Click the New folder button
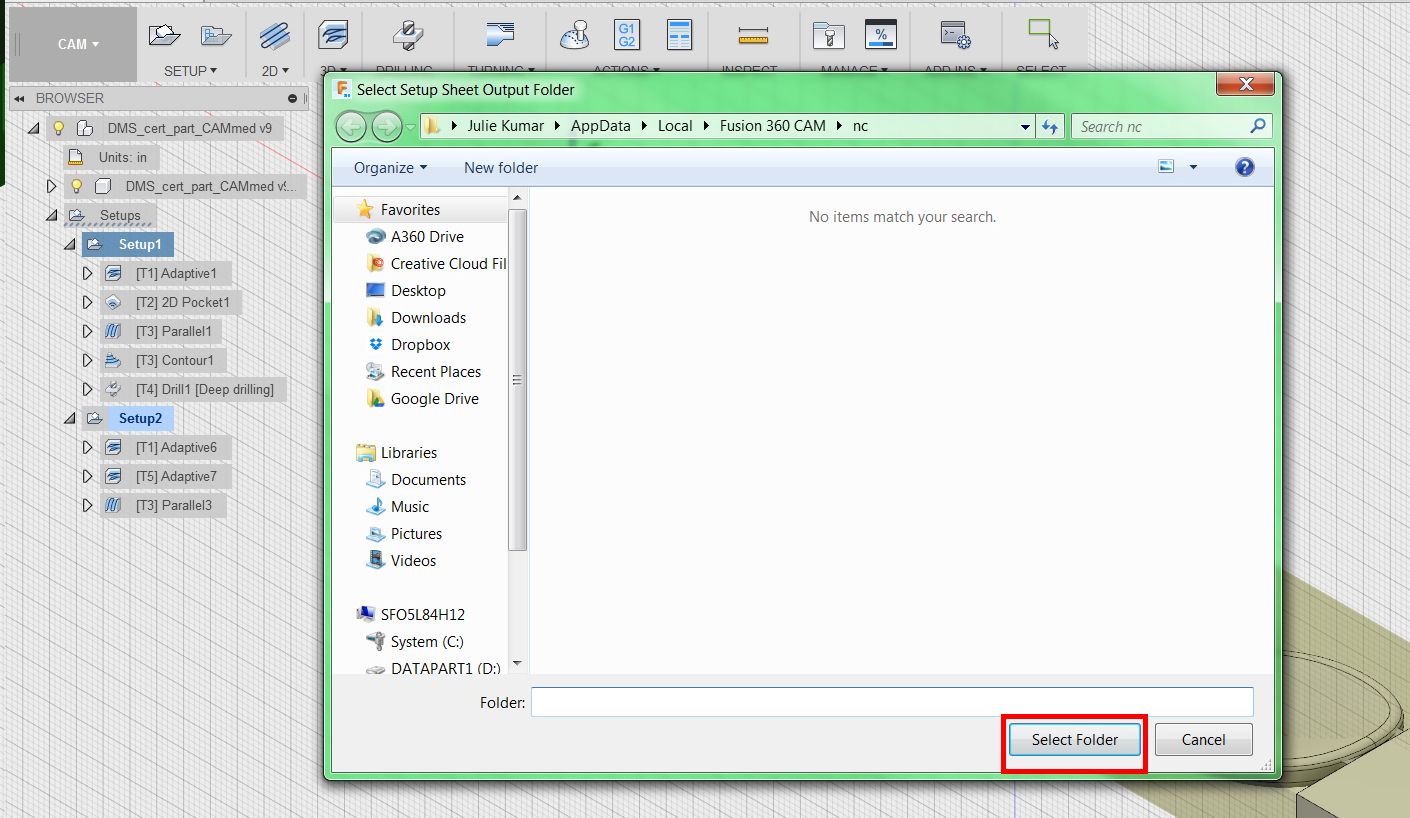This screenshot has height=818, width=1410. click(x=501, y=168)
